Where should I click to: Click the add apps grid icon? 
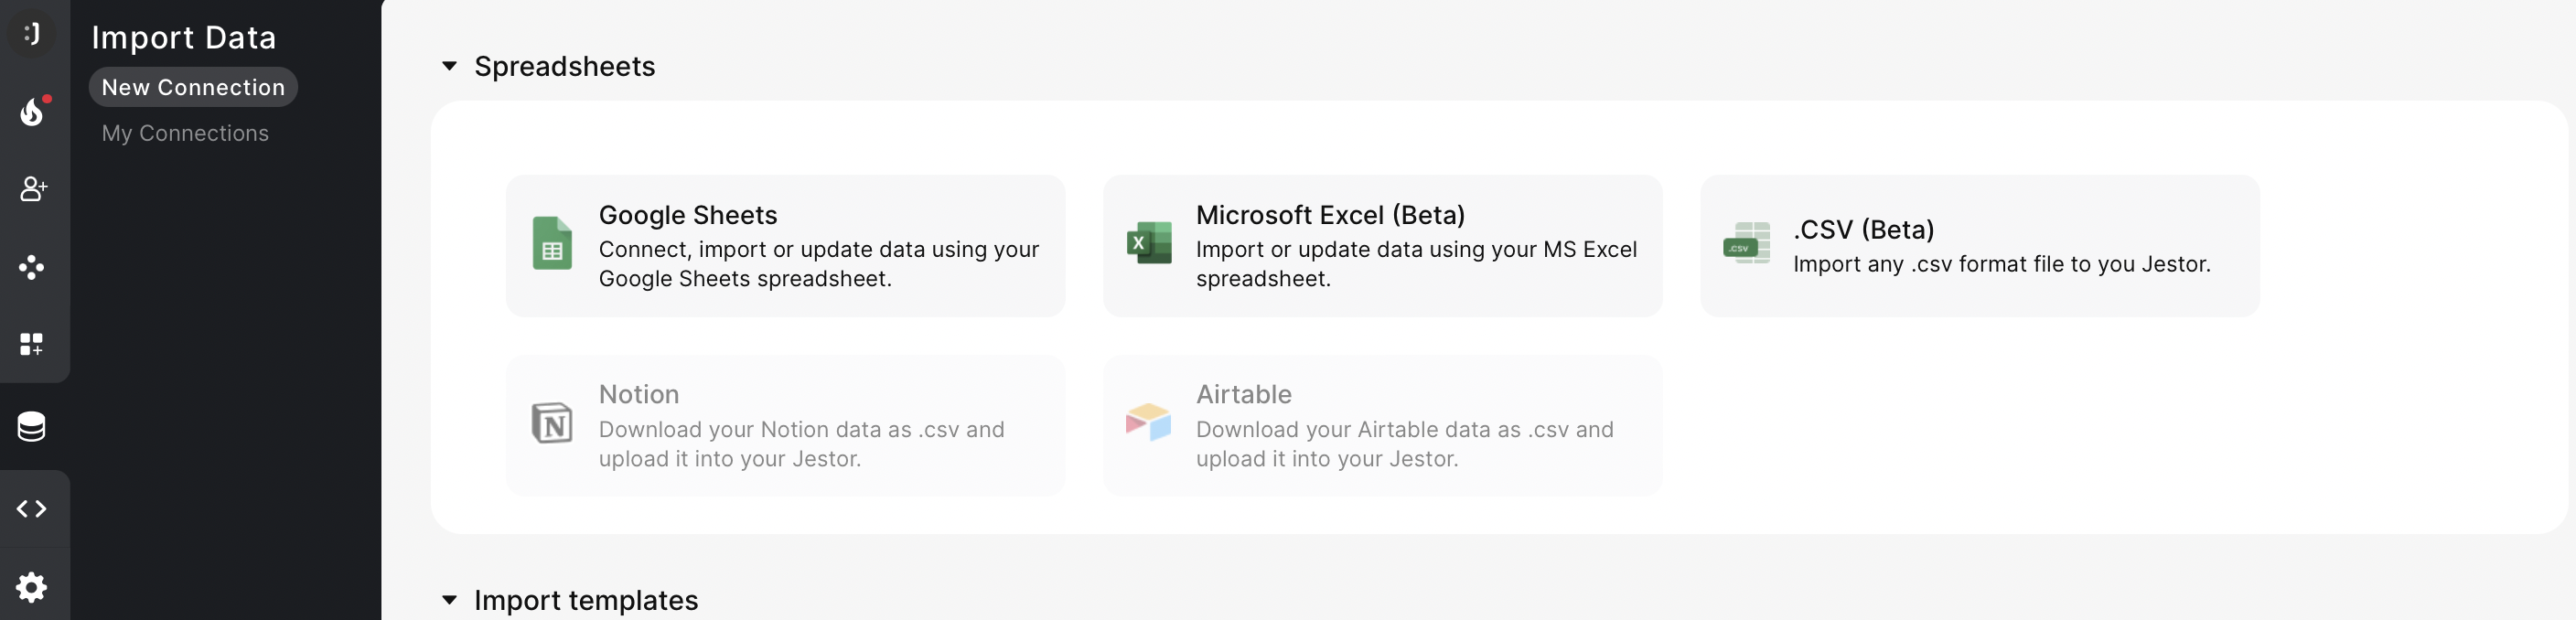pyautogui.click(x=32, y=344)
